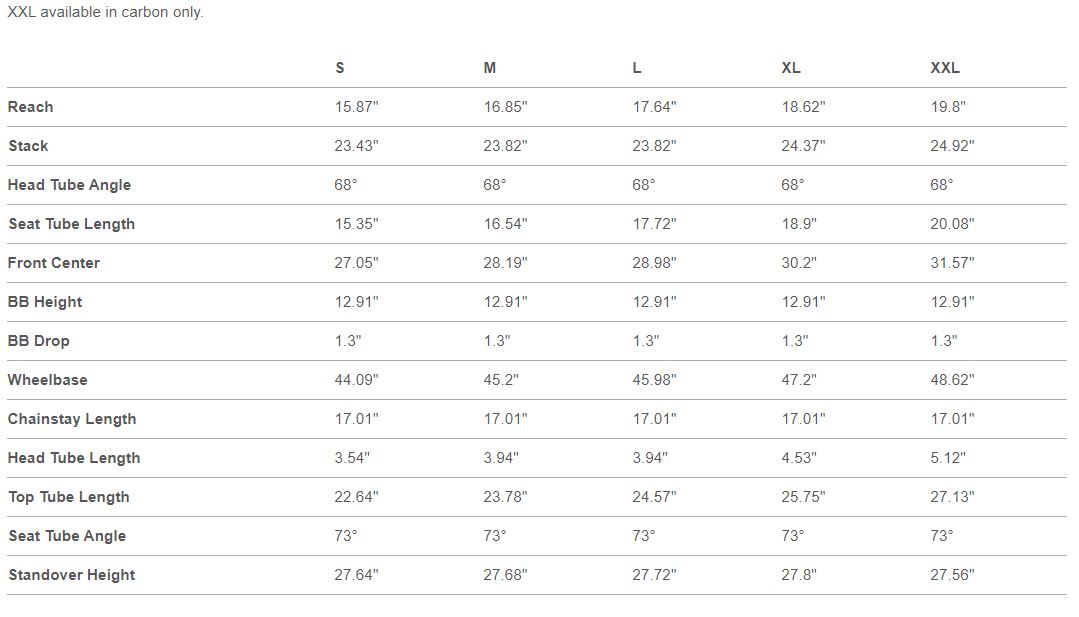This screenshot has height=617, width=1079.
Task: Select the Front Center row label
Action: pyautogui.click(x=54, y=263)
